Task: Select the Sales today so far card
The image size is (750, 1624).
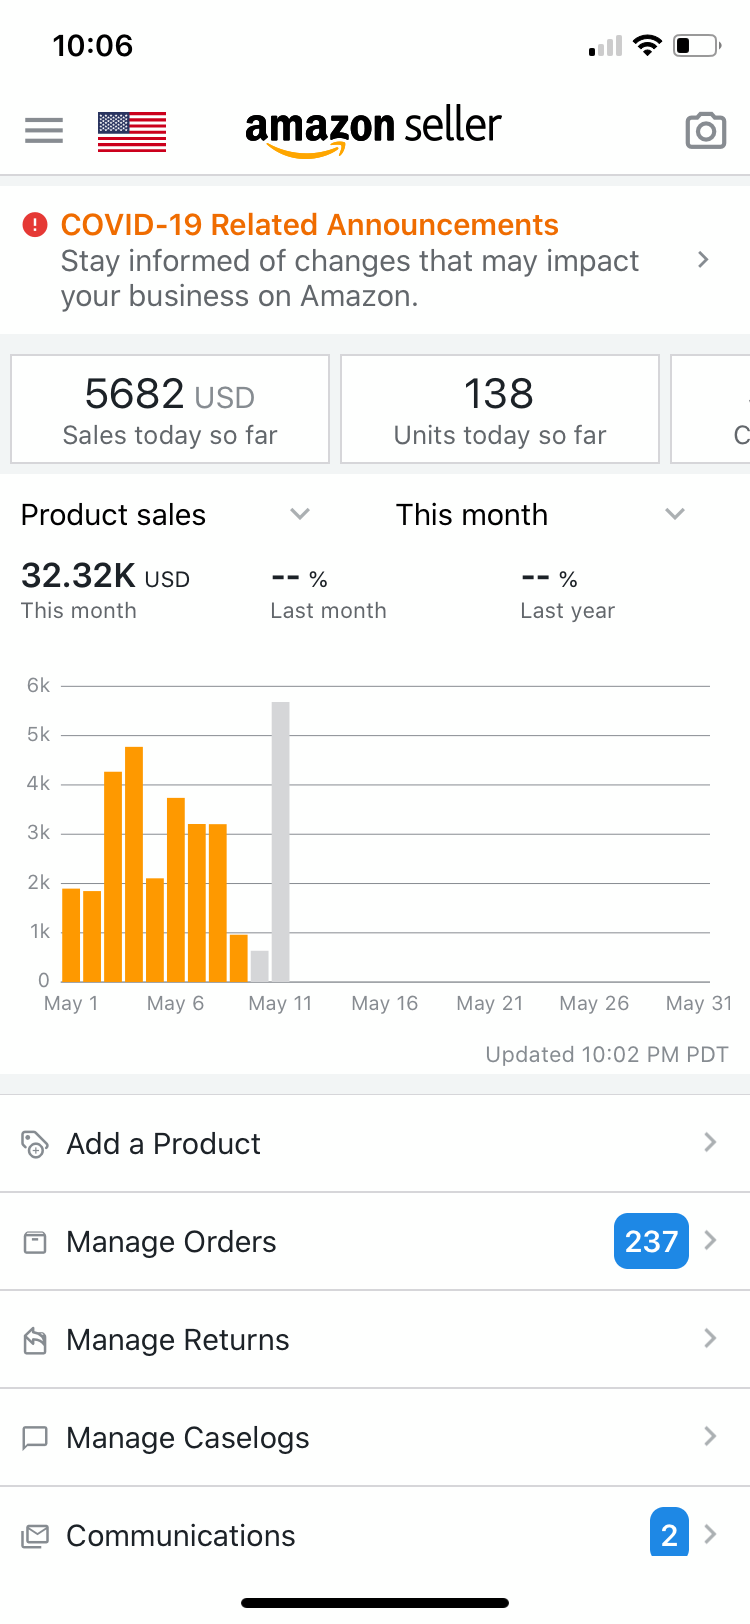Action: tap(170, 409)
